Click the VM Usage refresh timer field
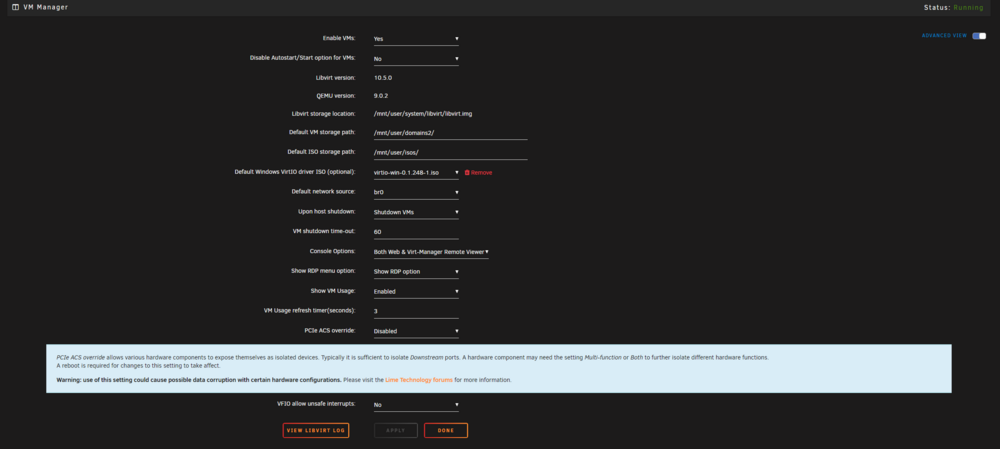The height and width of the screenshot is (449, 1000). 416,311
